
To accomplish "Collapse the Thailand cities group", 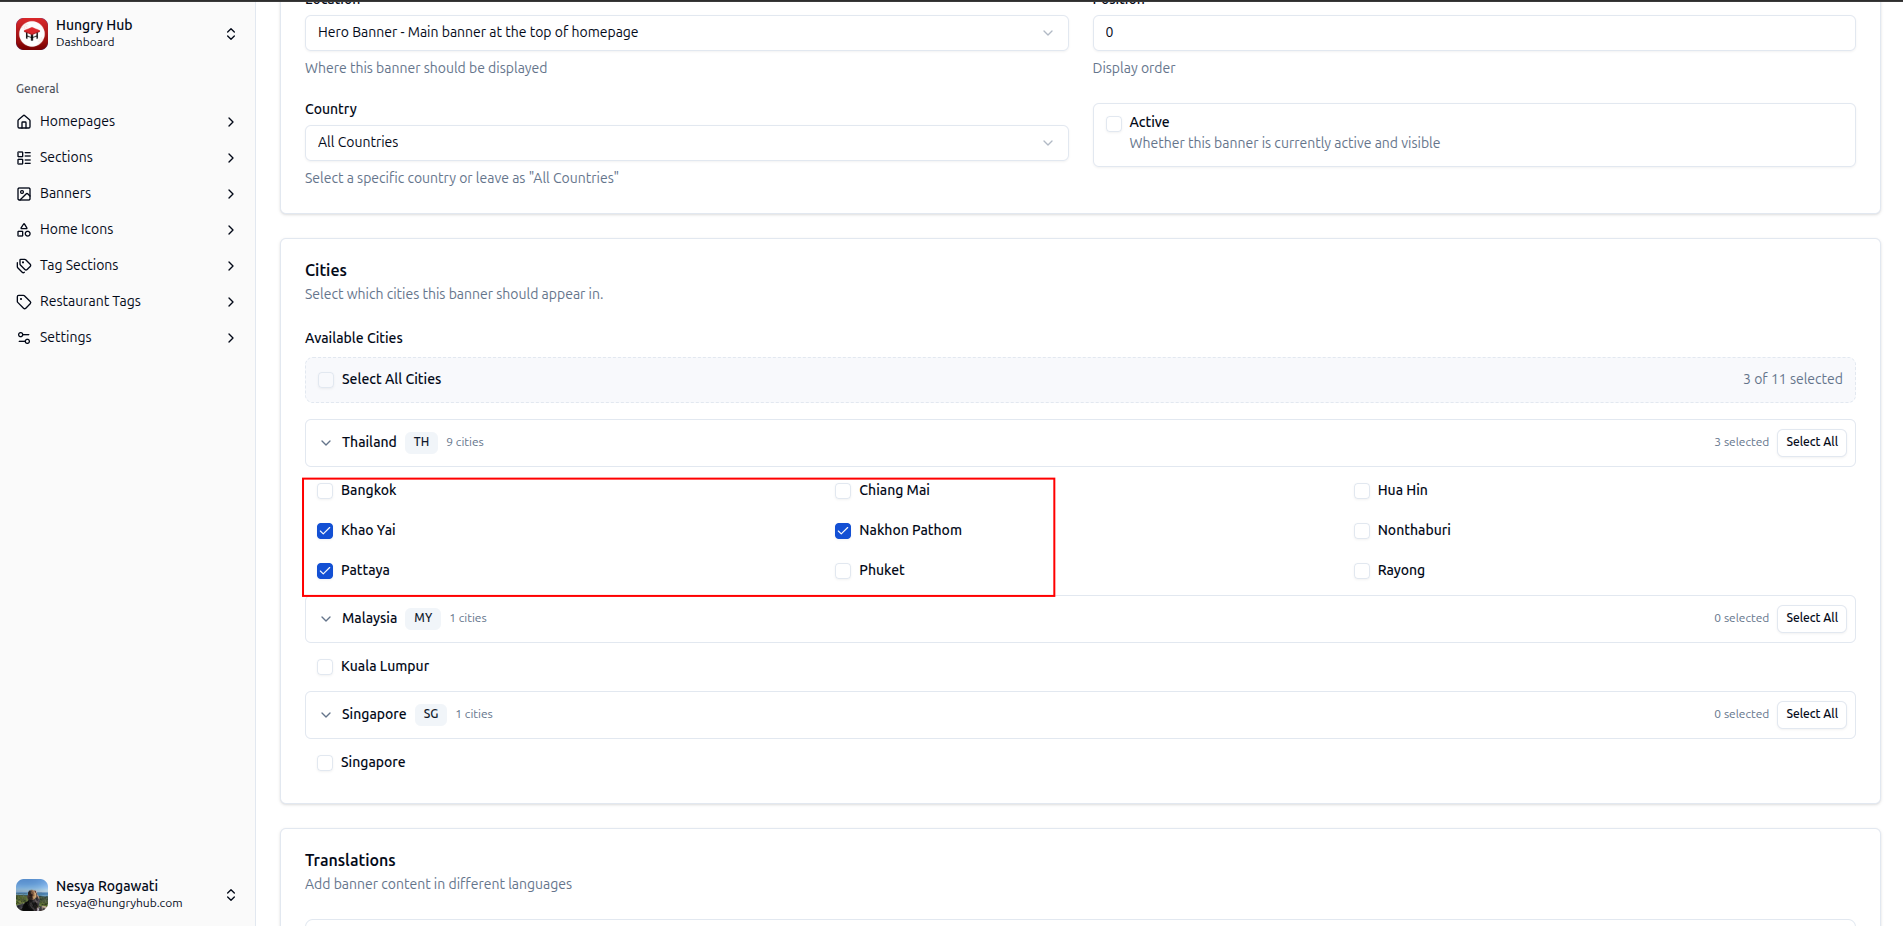I will click(x=326, y=443).
